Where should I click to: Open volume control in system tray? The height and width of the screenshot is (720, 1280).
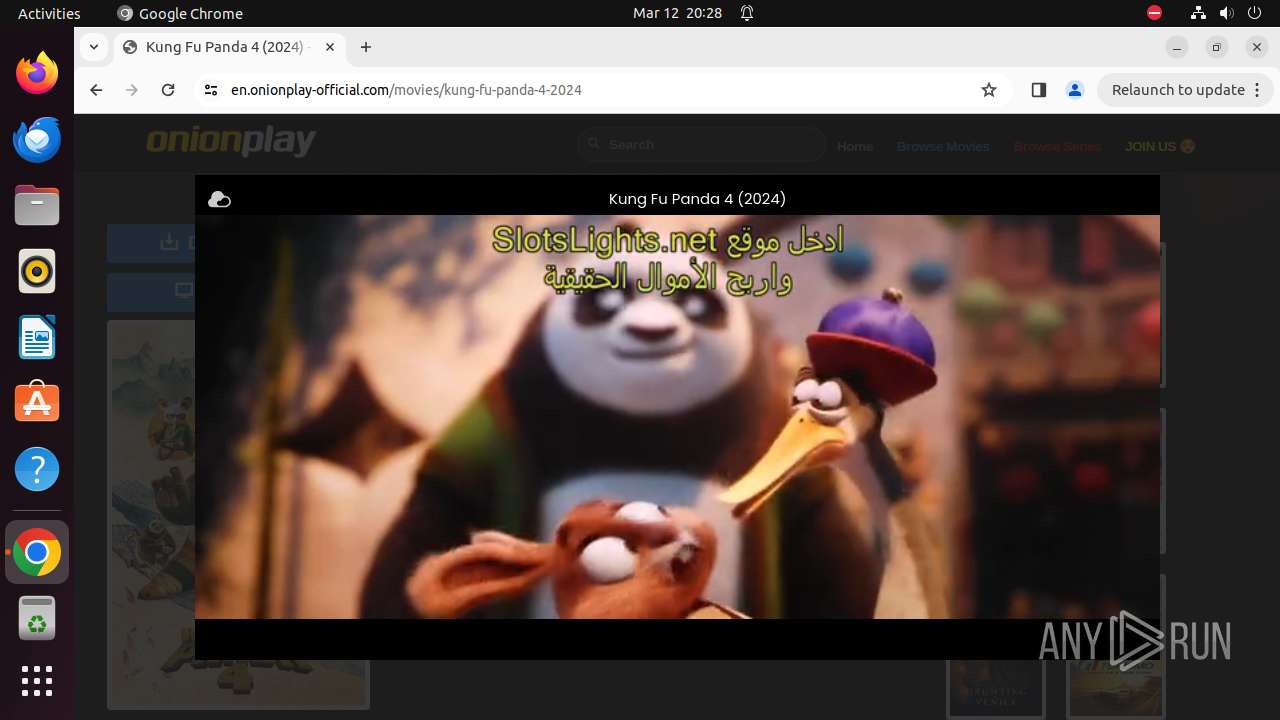pos(1227,13)
